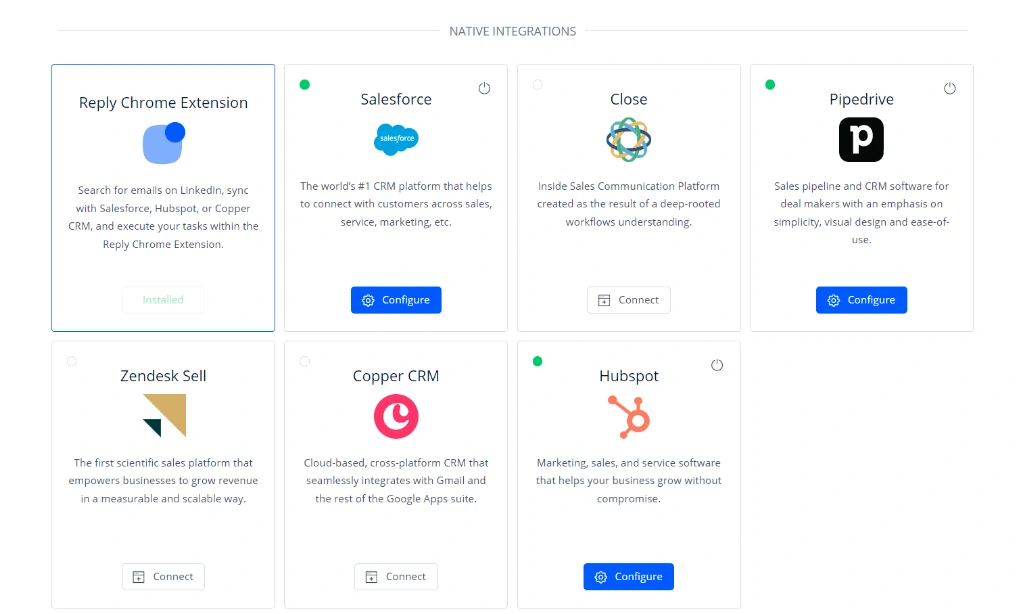This screenshot has width=1019, height=614.
Task: Disconnect Hubspot using the power icon
Action: [x=717, y=365]
